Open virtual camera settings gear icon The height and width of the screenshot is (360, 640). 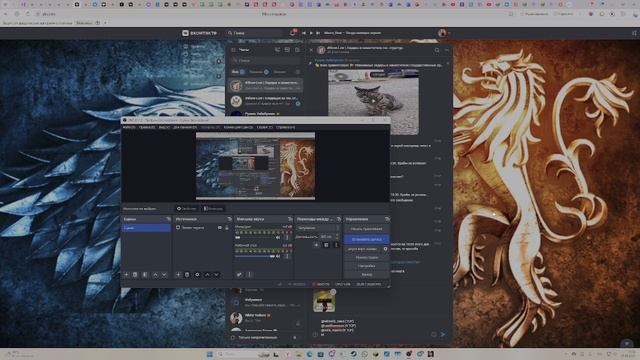[x=385, y=249]
